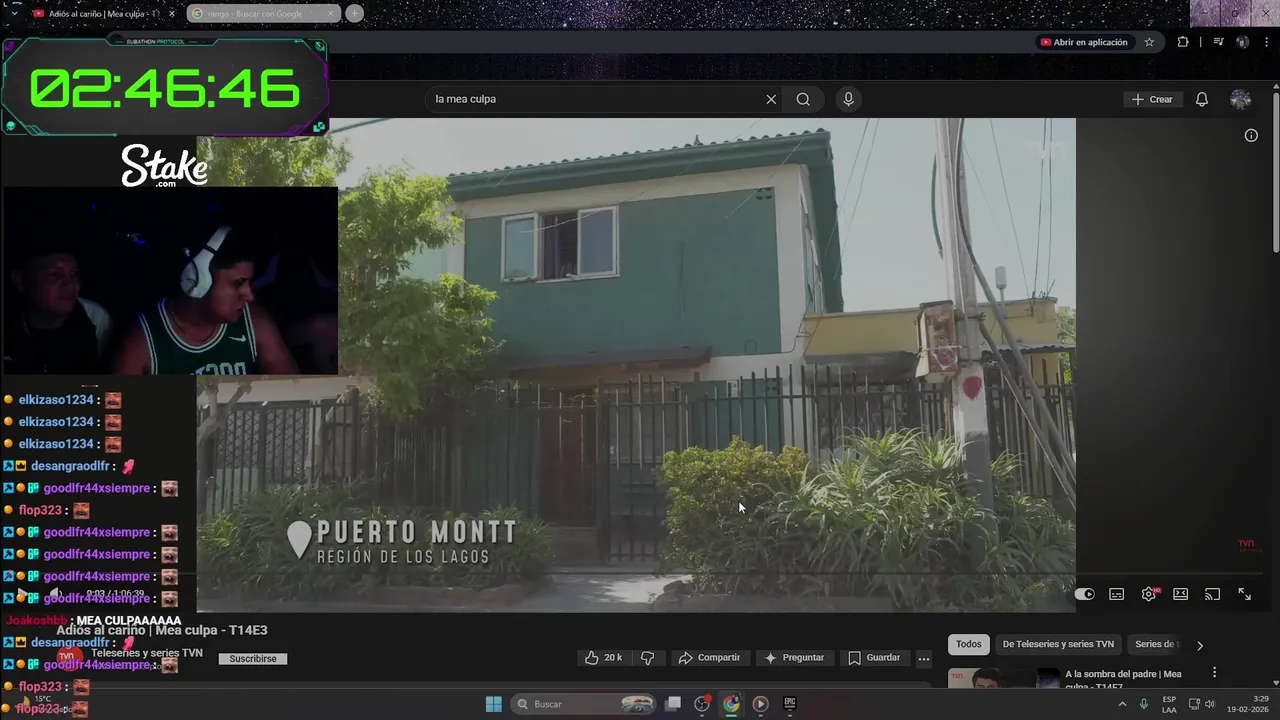Toggle subtitles button in player
The width and height of the screenshot is (1280, 720).
[x=1117, y=594]
